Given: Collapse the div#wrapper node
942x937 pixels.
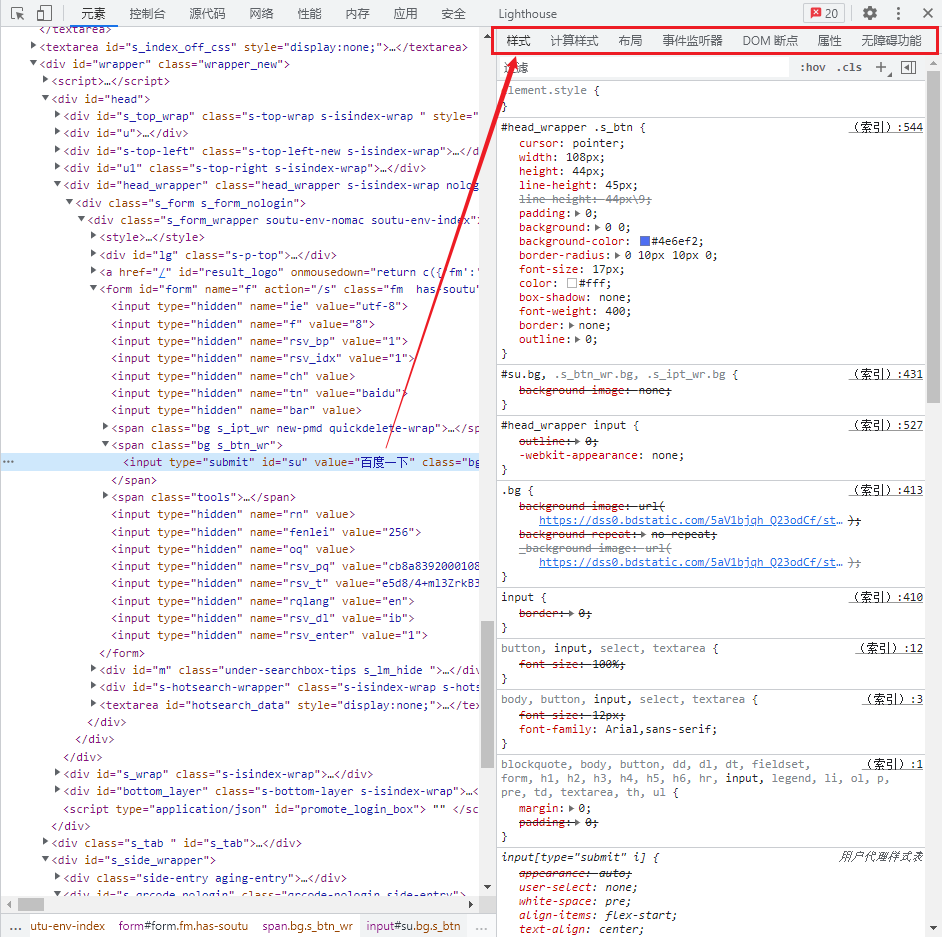Looking at the screenshot, I should tap(34, 62).
